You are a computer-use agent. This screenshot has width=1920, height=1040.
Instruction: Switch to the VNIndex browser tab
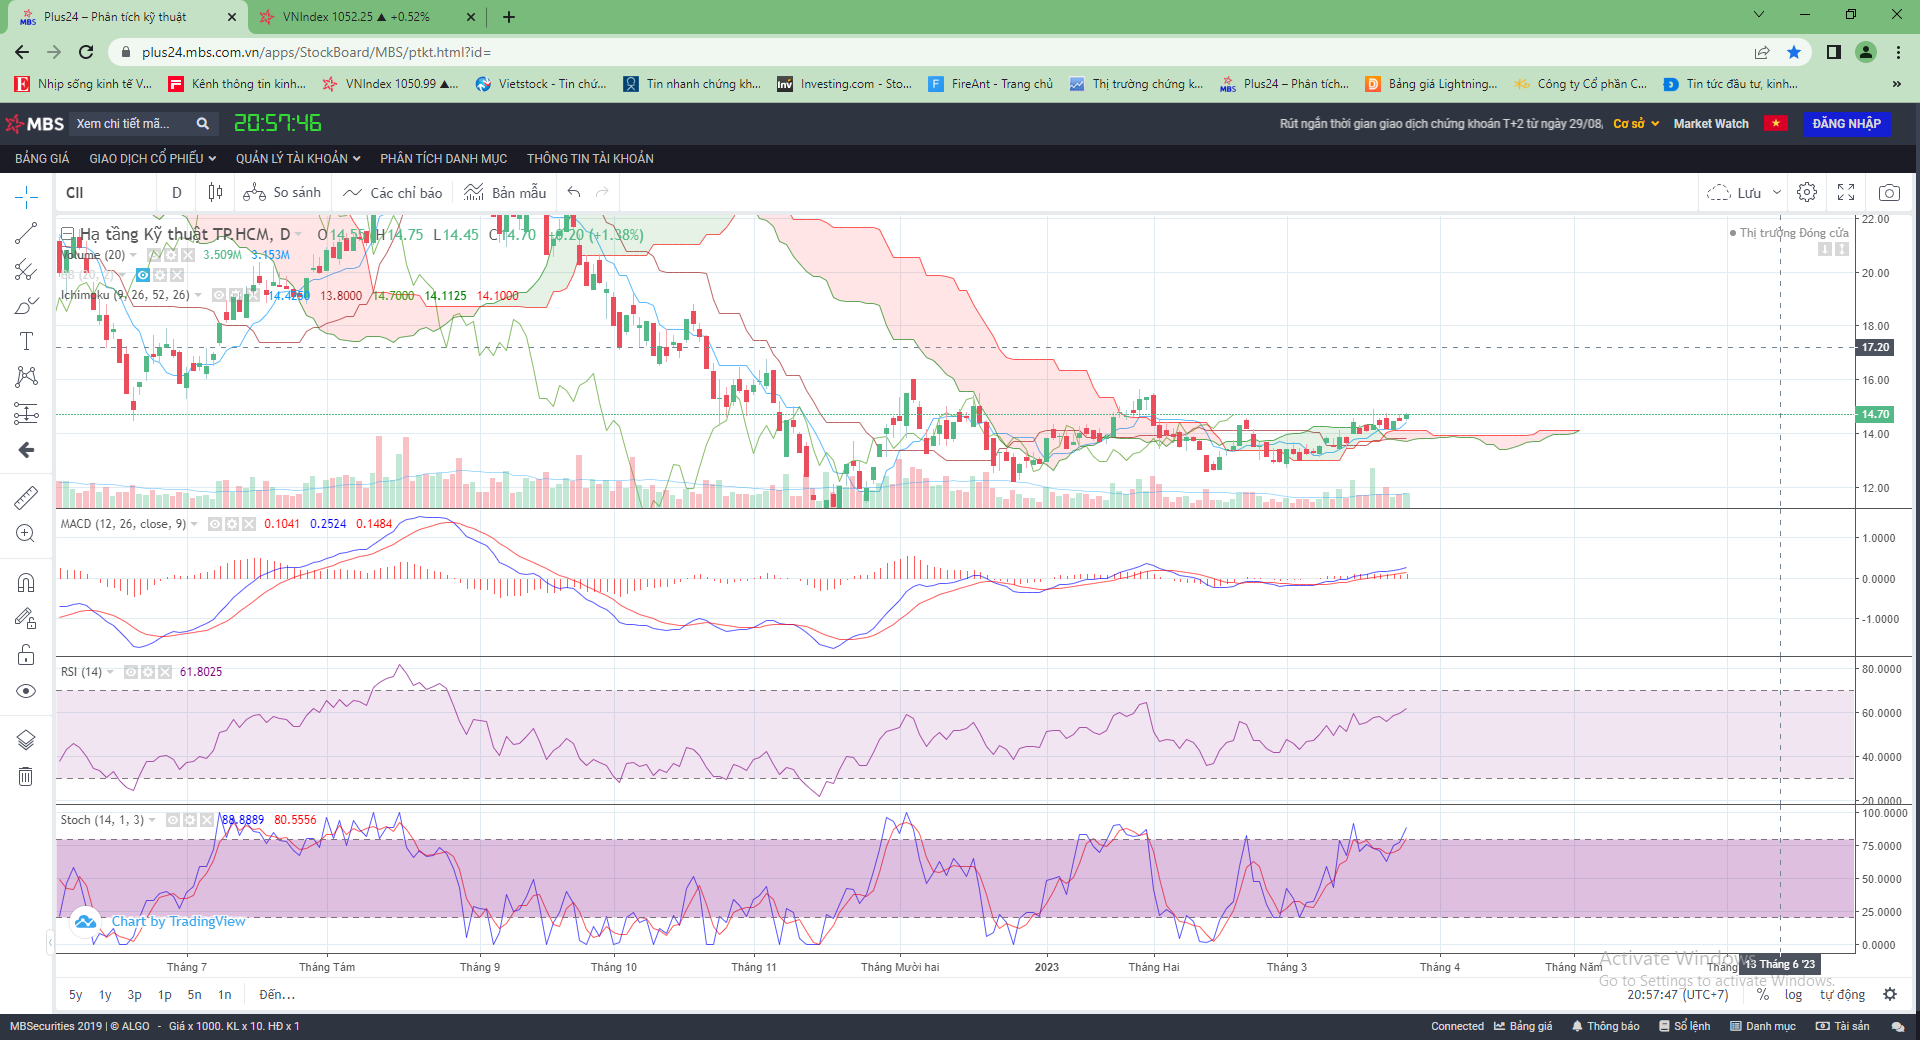368,17
